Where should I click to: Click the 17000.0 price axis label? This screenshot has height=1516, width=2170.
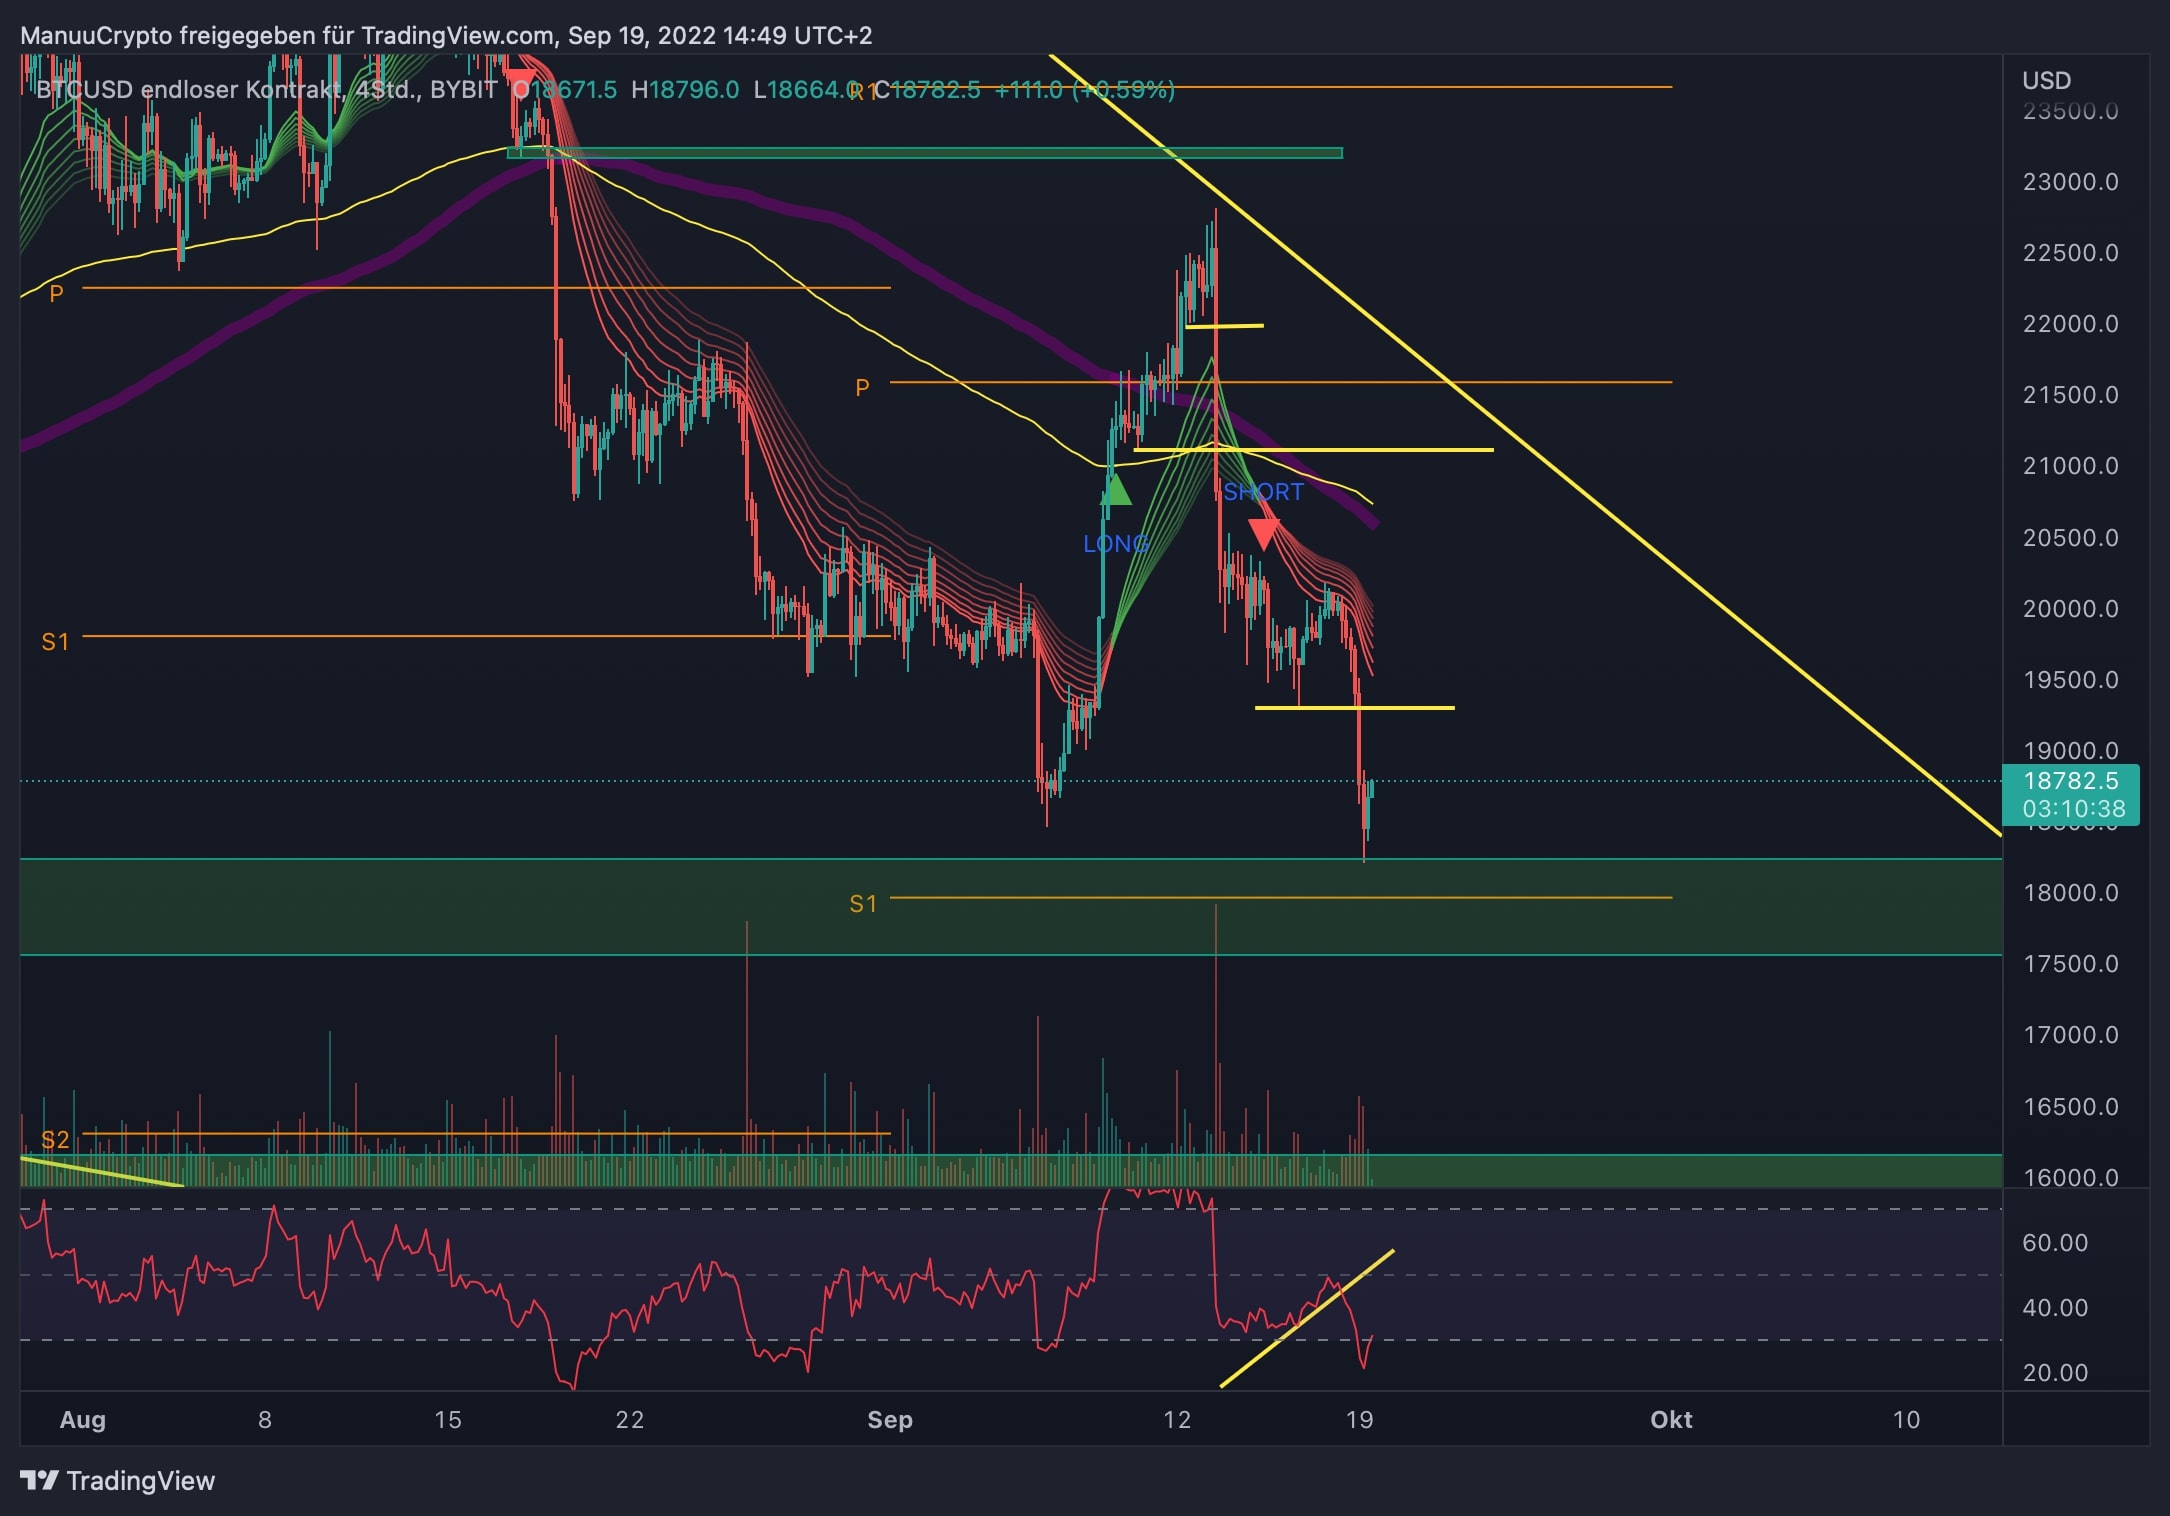tap(2070, 1035)
